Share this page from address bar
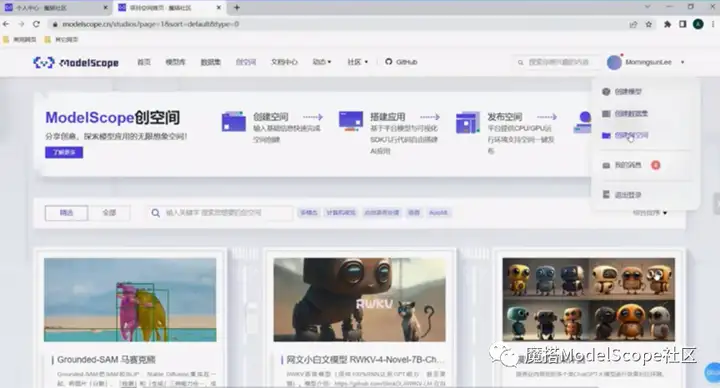Viewport: 720px width, 388px height. click(633, 24)
